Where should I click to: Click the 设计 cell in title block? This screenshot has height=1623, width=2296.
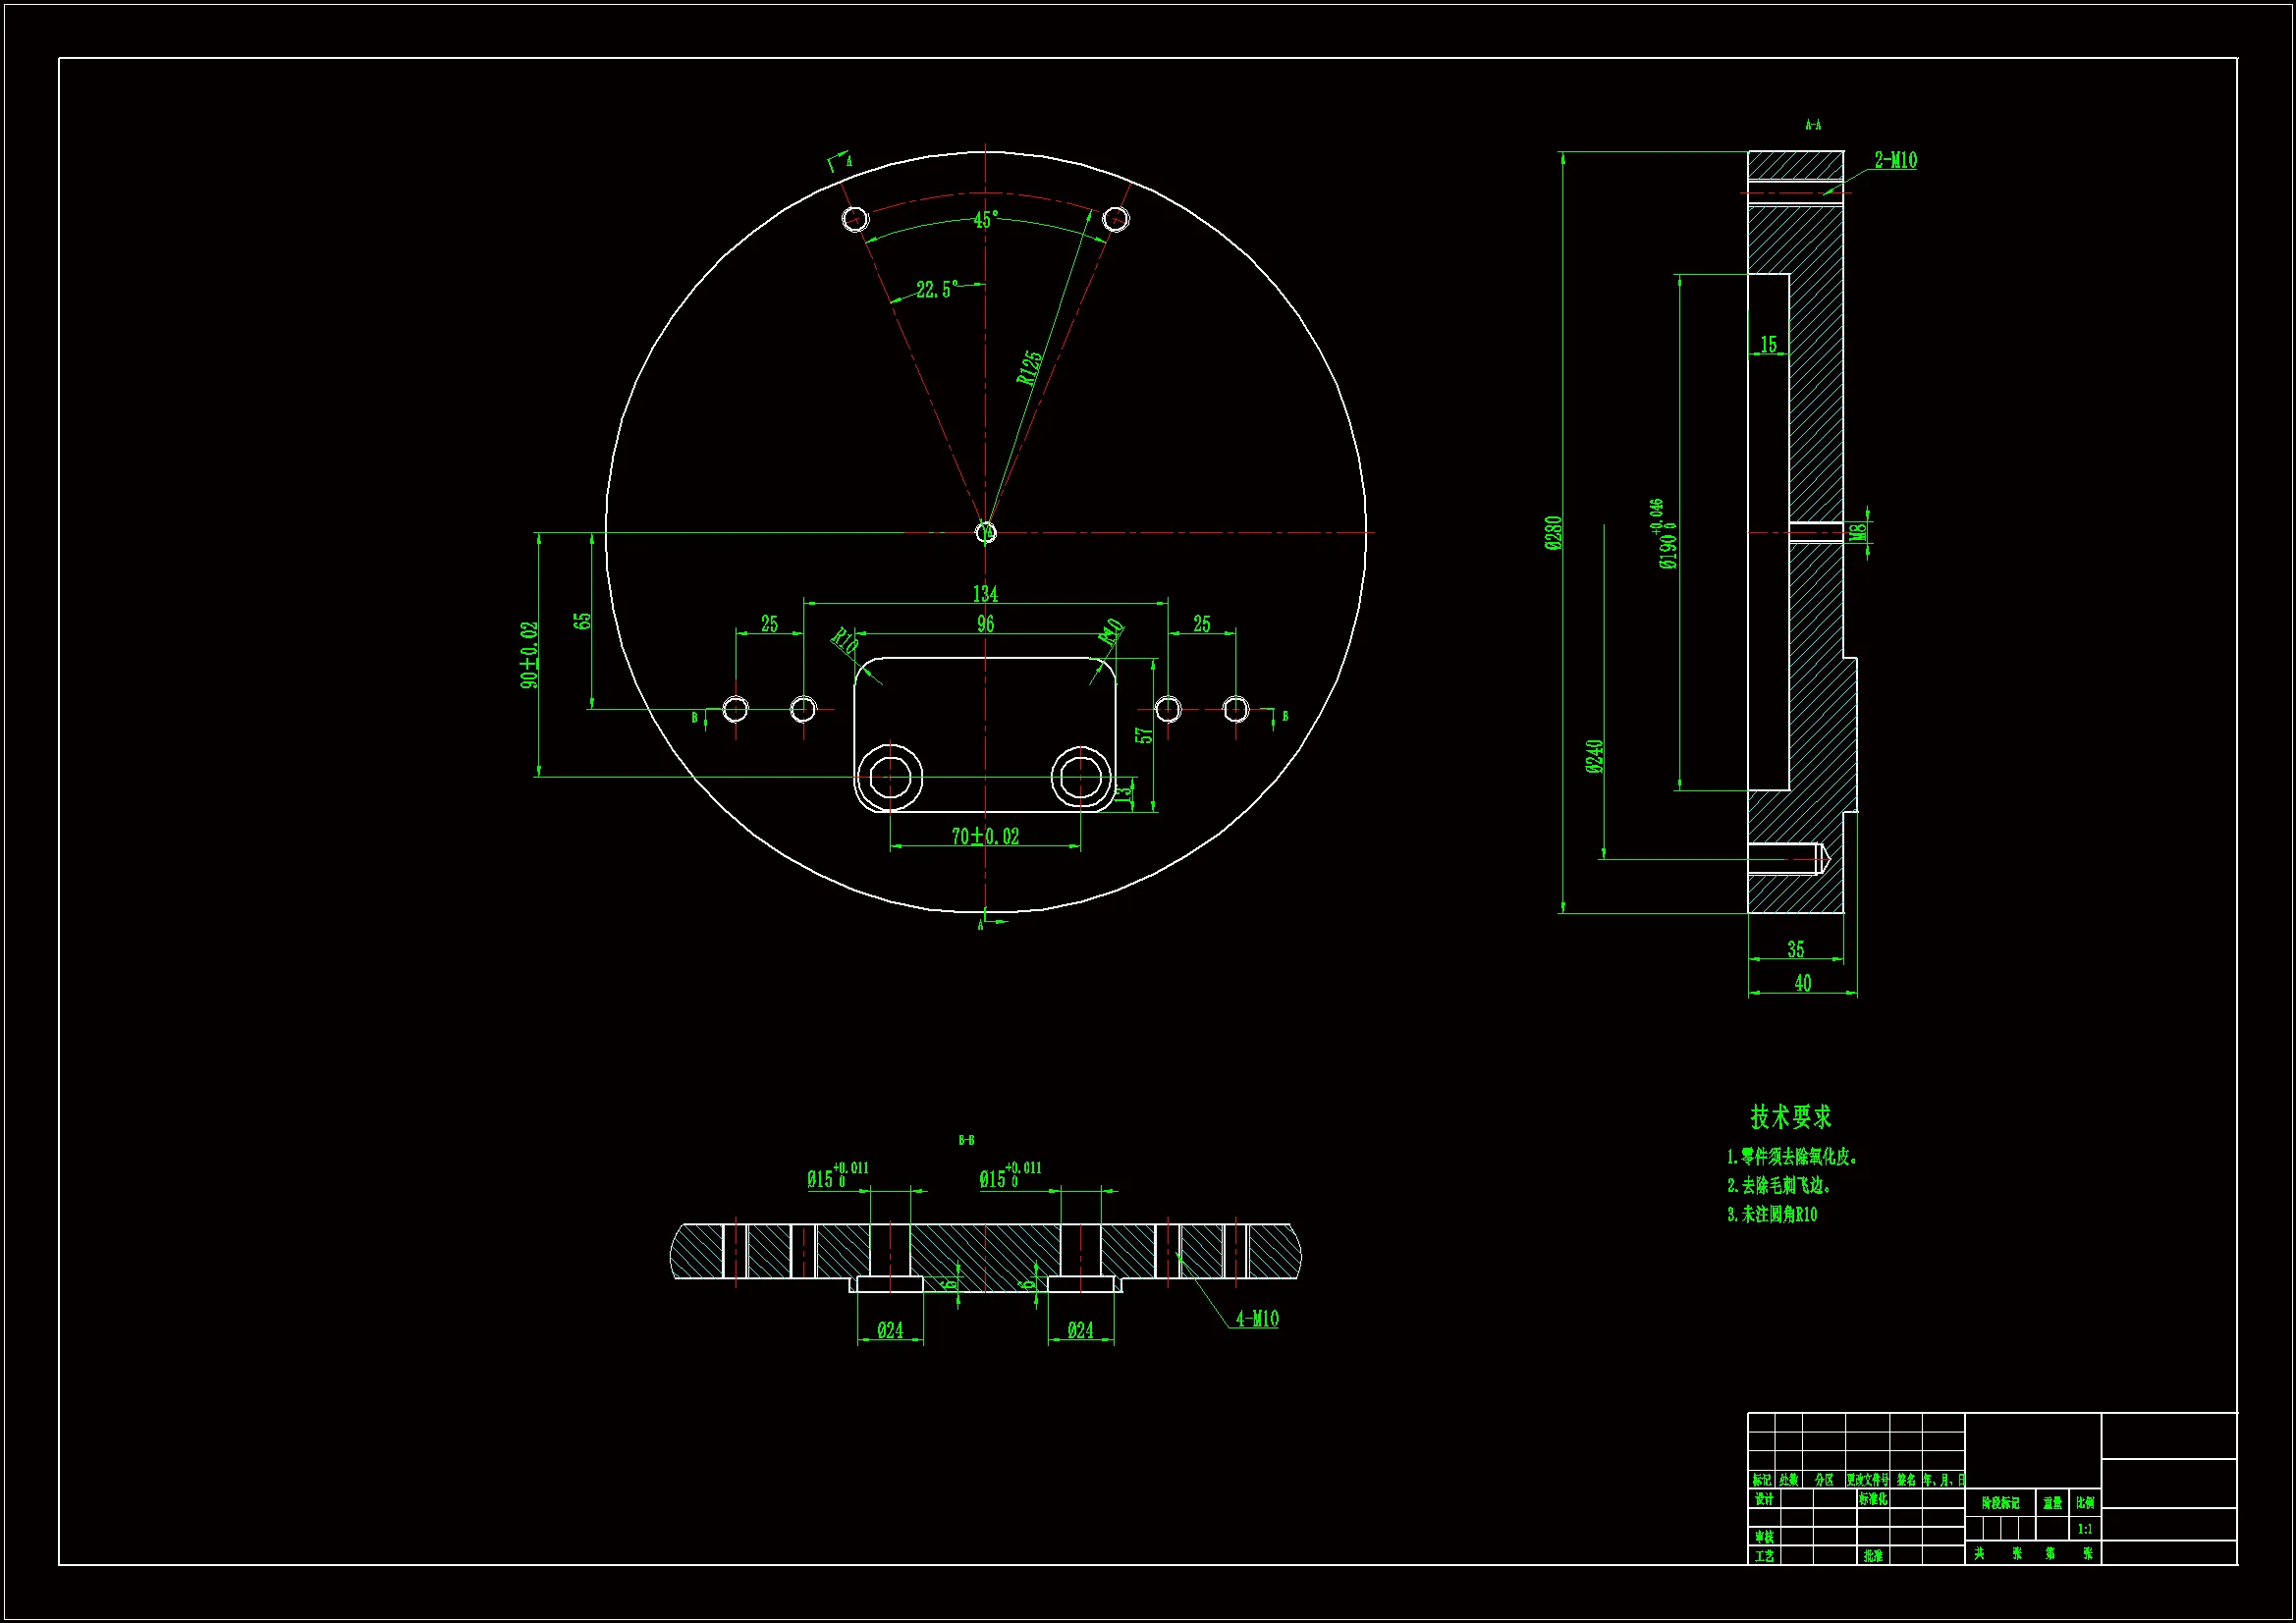pyautogui.click(x=1764, y=1499)
